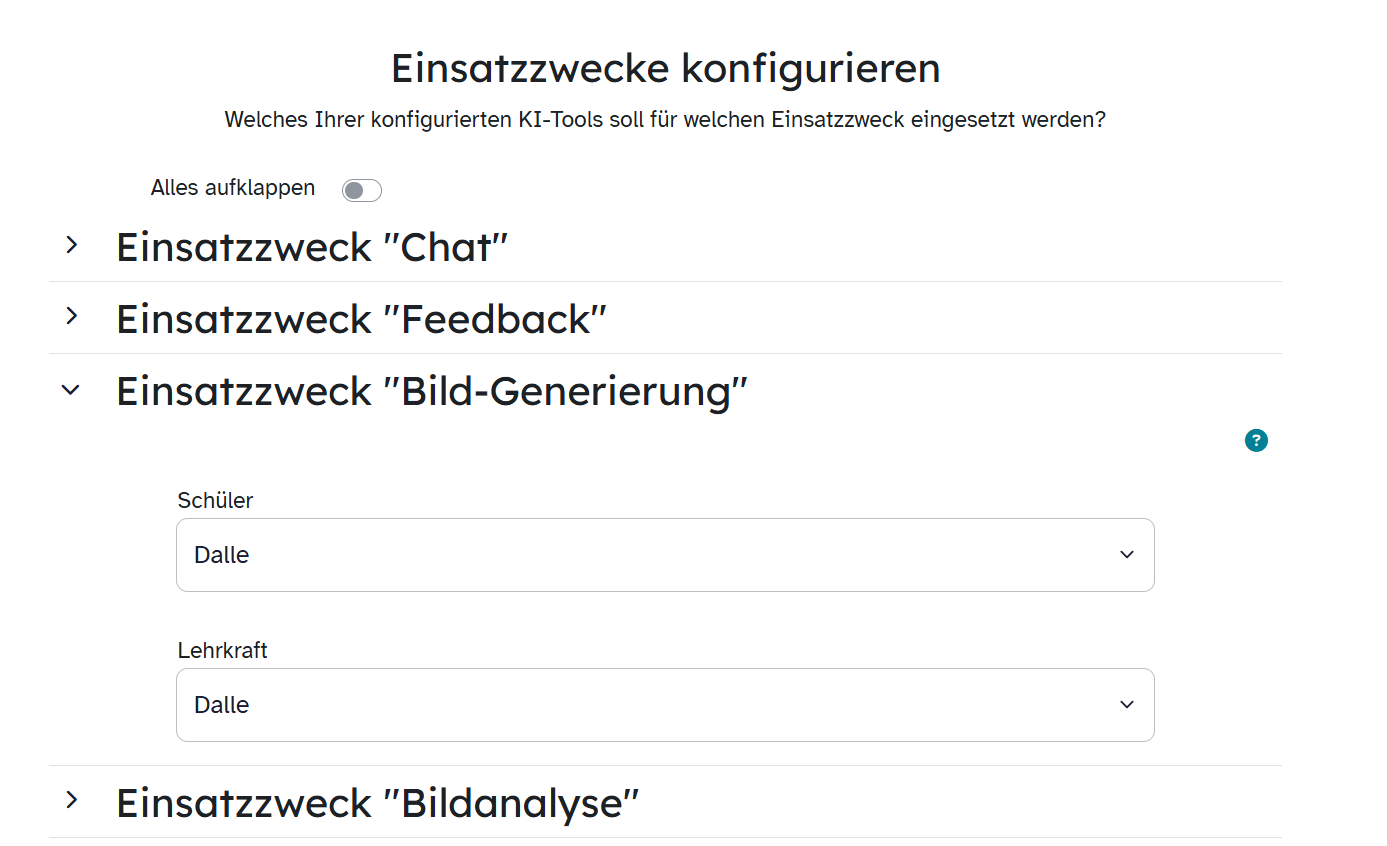The width and height of the screenshot is (1387, 846).
Task: Open the Einsatzzweck "Bildanalyse" heading
Action: tap(377, 803)
